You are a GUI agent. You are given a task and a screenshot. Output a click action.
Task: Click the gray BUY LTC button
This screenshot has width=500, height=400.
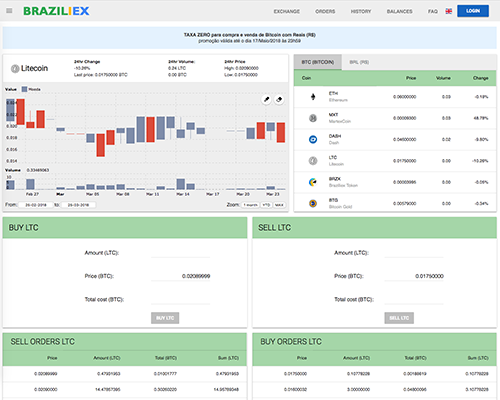(x=165, y=318)
